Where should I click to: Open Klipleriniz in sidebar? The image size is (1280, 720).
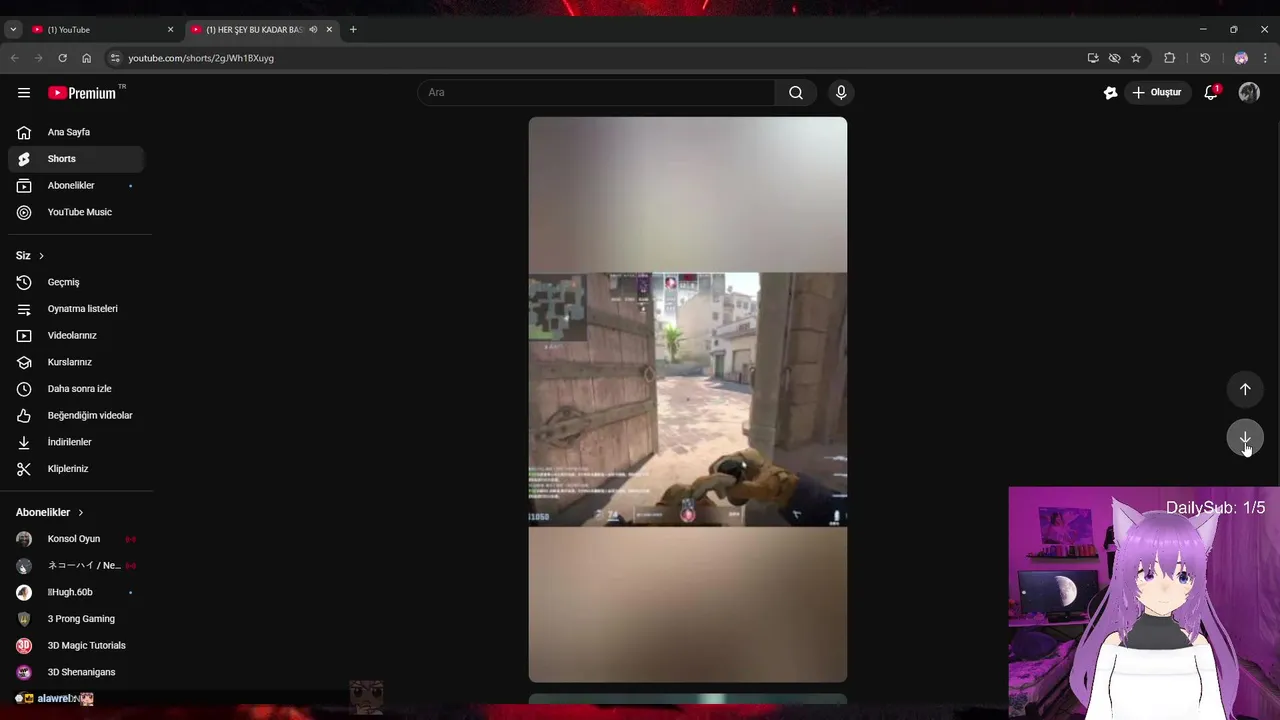click(x=76, y=469)
